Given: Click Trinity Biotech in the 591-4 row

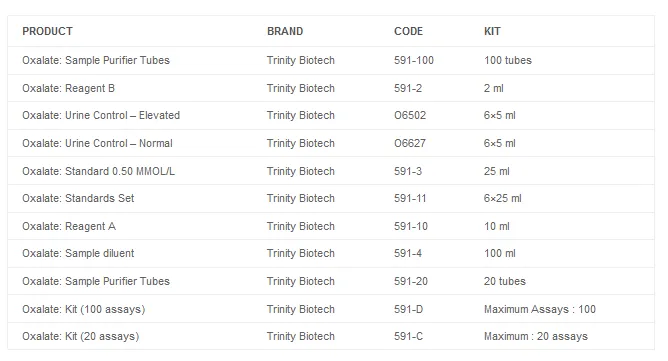Looking at the screenshot, I should coord(300,253).
